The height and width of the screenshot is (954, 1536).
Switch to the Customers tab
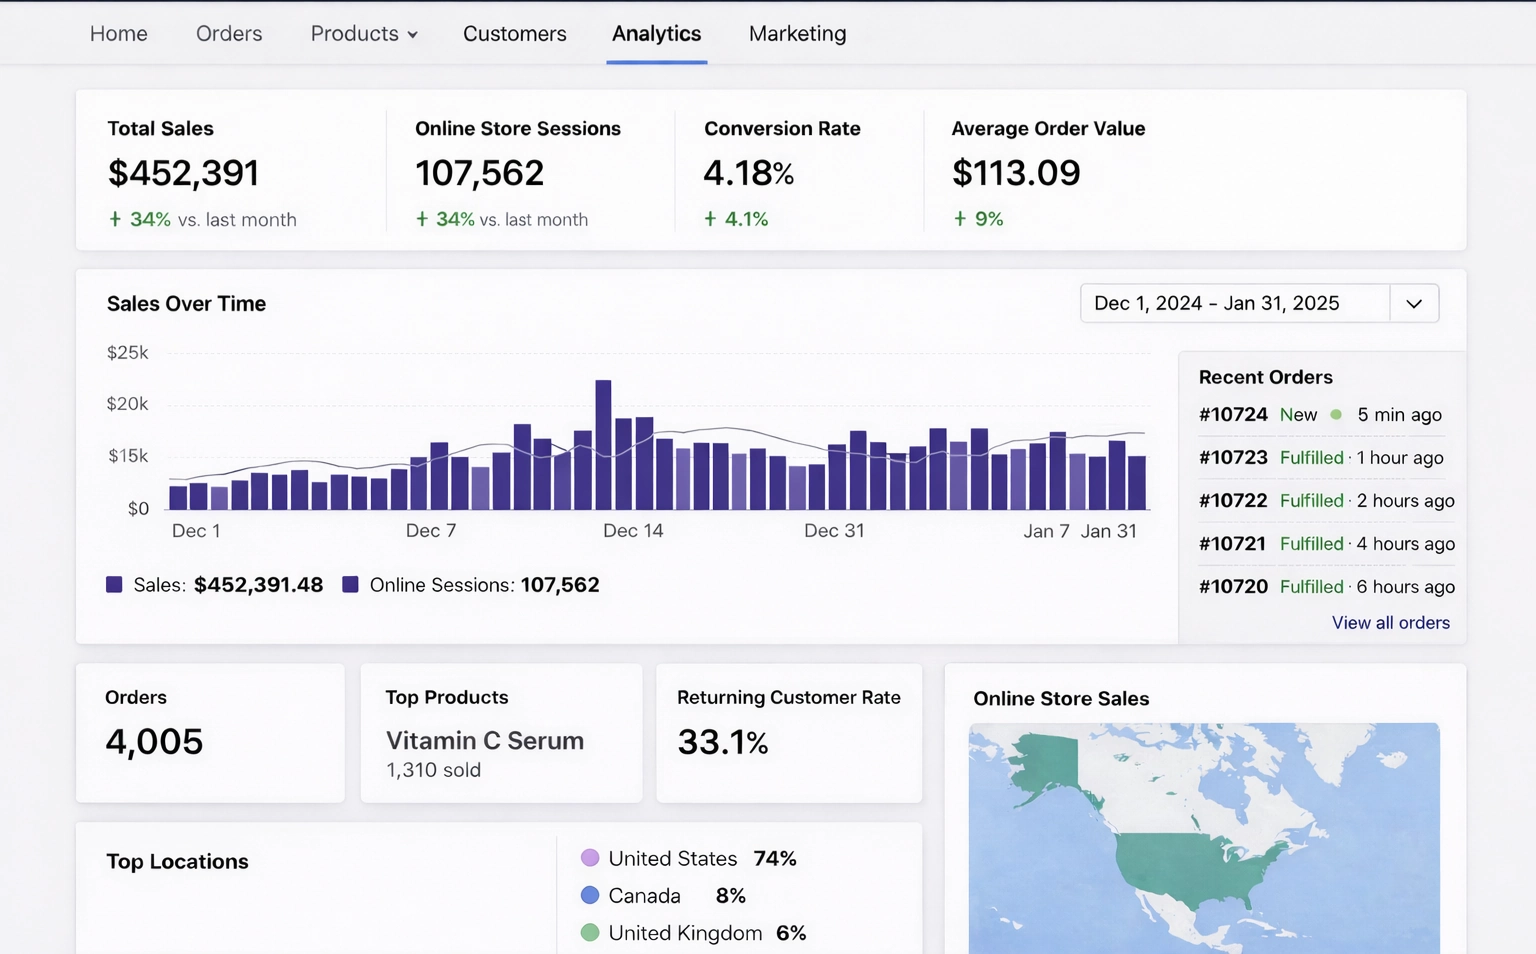pos(514,33)
